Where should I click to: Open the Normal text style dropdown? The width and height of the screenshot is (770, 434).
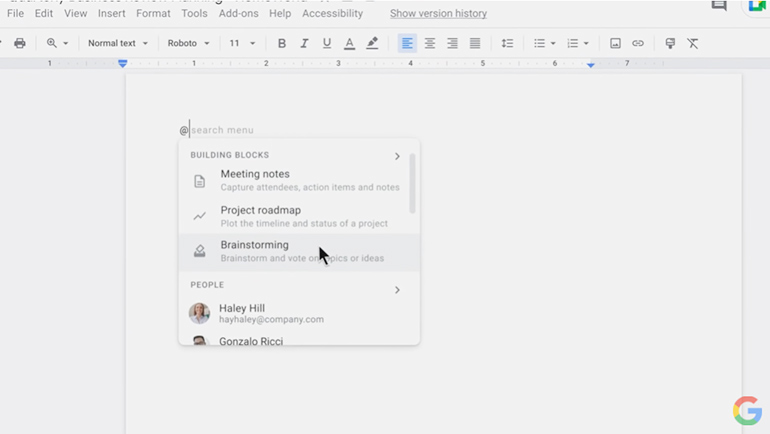tap(118, 43)
